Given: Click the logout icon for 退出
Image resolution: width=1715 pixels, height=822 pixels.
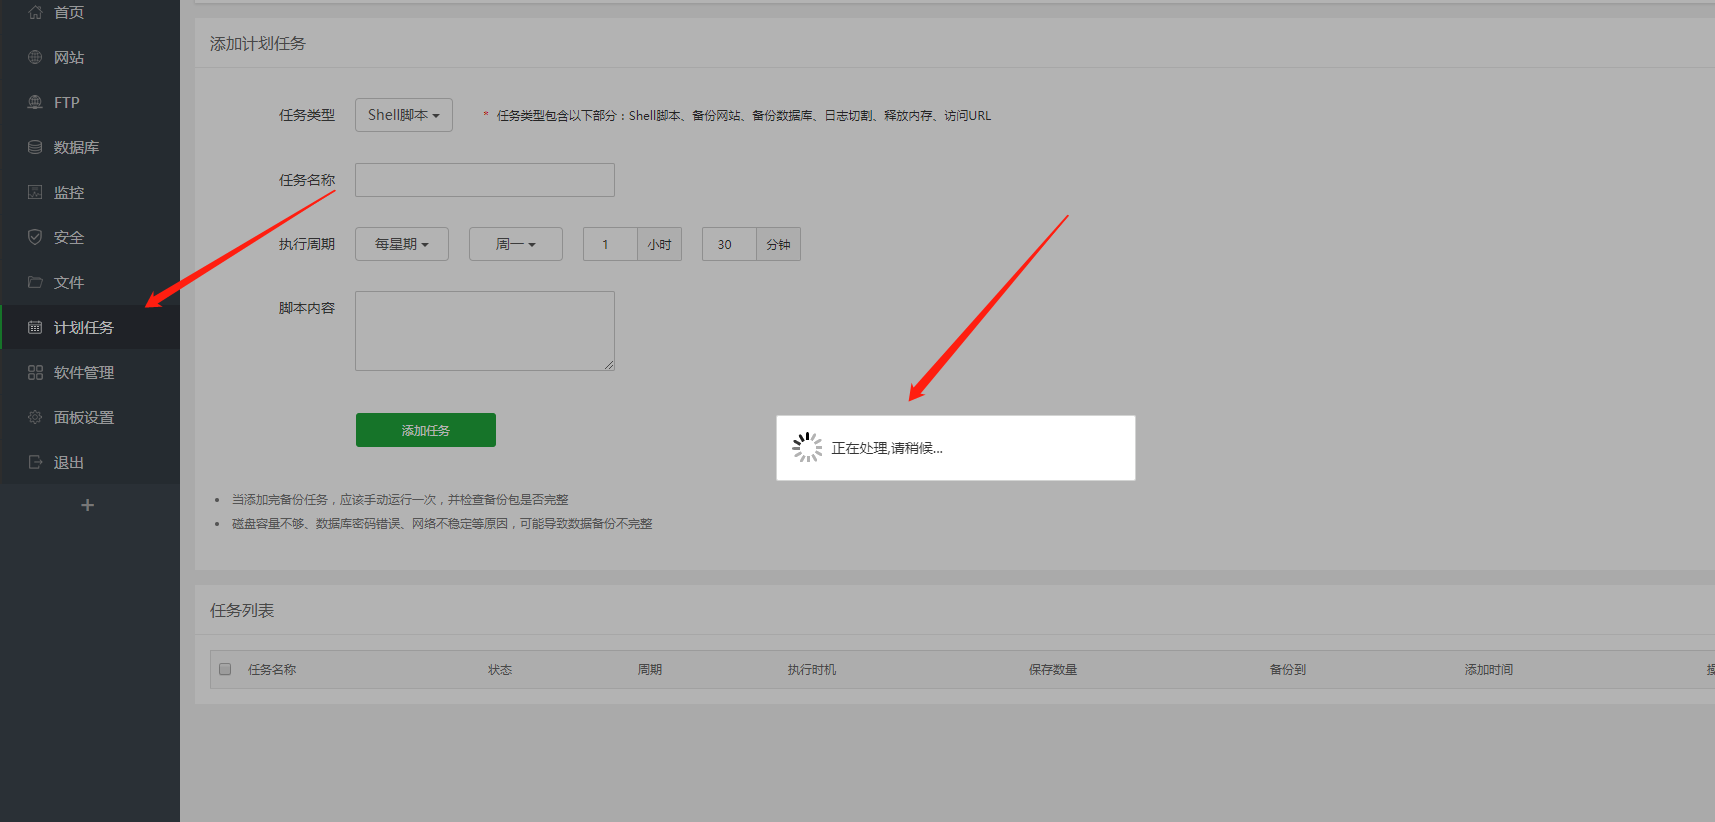Looking at the screenshot, I should pyautogui.click(x=35, y=462).
